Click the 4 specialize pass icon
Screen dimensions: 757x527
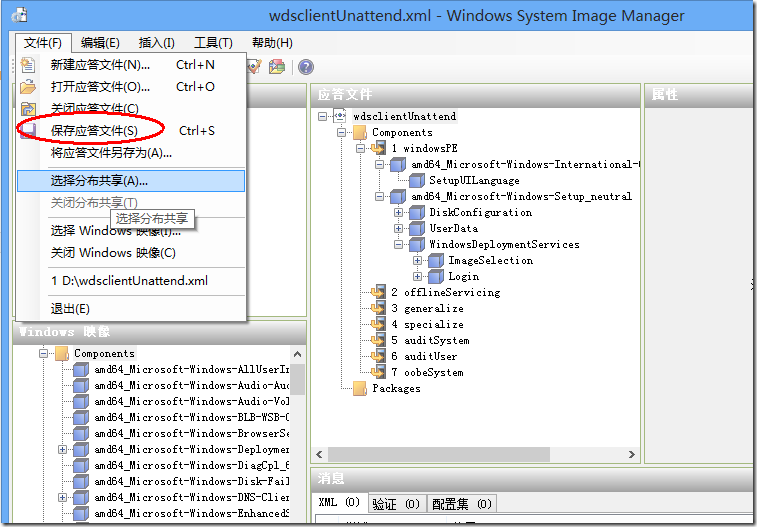[x=378, y=324]
